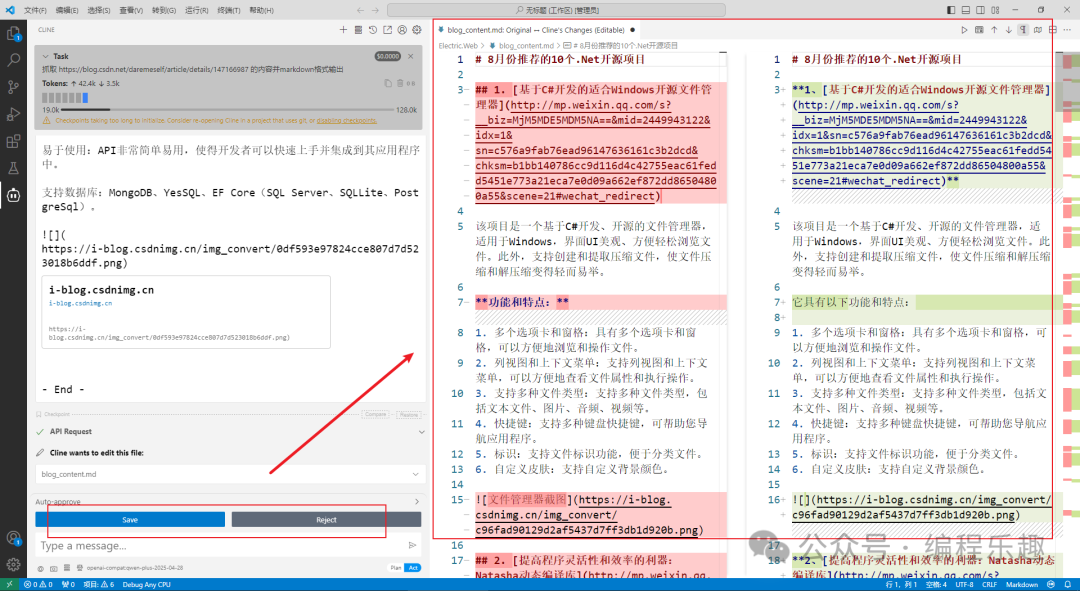Open Cline task history icon
This screenshot has width=1080, height=591.
tap(373, 30)
